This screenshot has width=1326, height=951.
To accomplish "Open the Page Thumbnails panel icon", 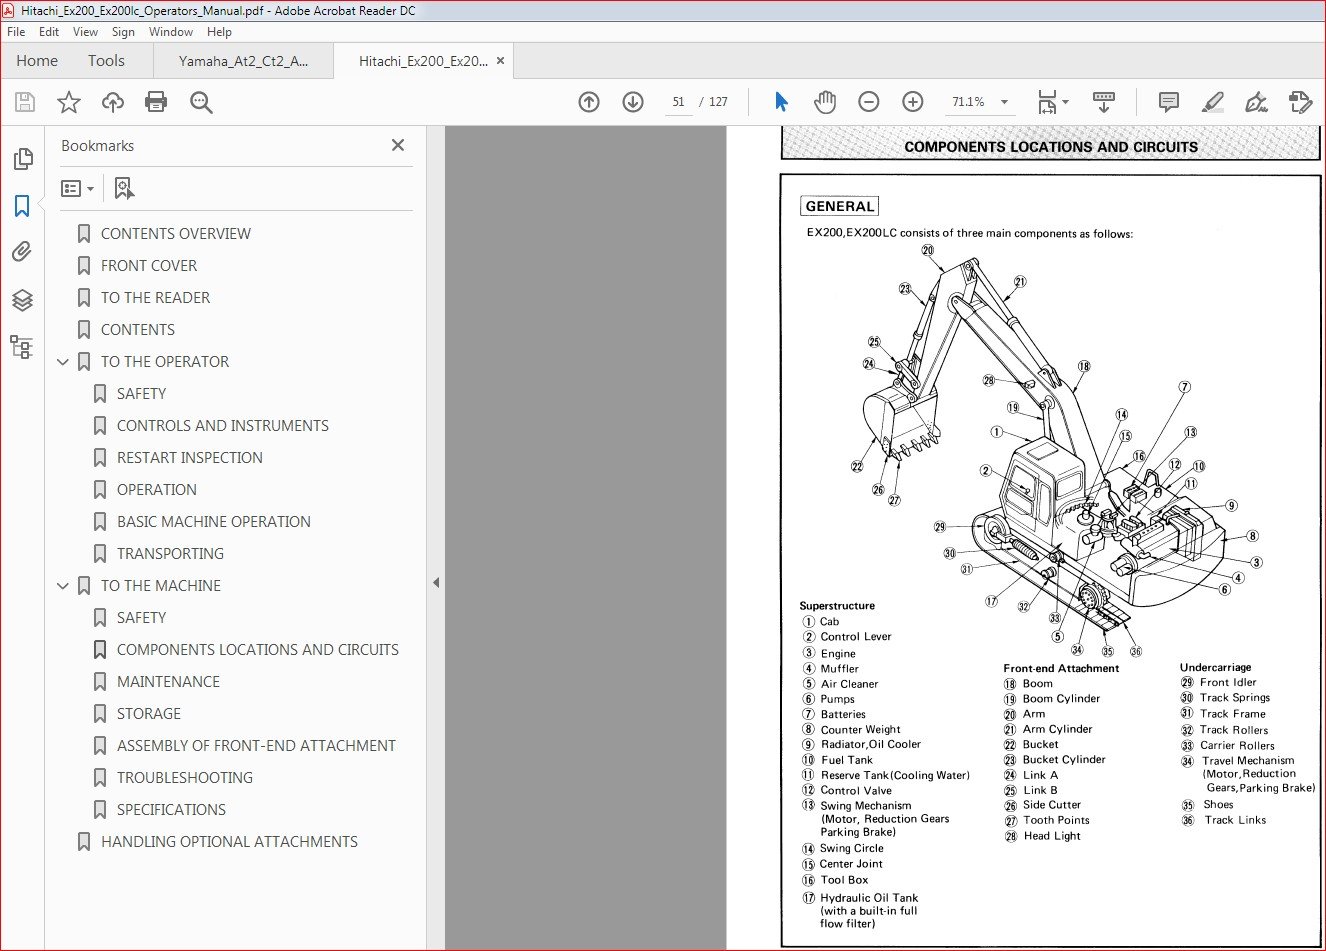I will click(x=22, y=159).
